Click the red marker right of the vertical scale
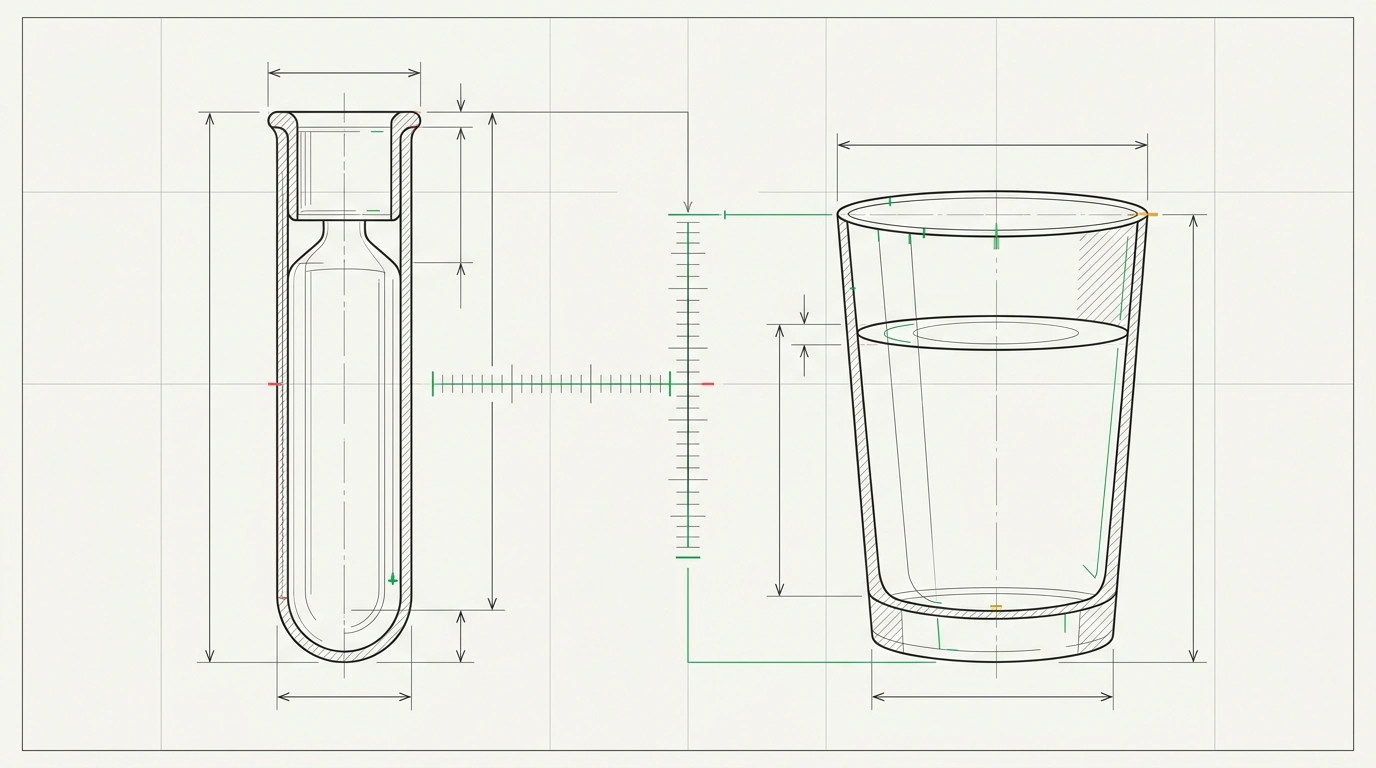1376x768 pixels. click(708, 384)
